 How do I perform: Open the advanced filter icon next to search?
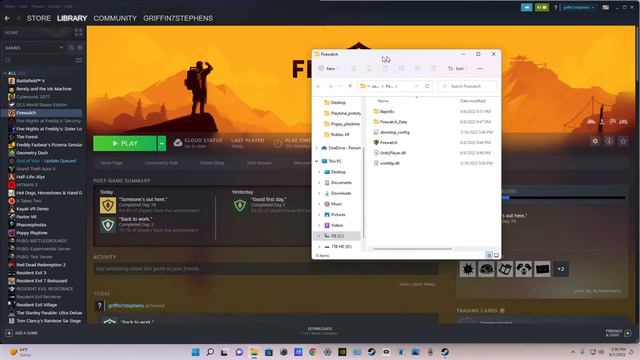click(78, 60)
